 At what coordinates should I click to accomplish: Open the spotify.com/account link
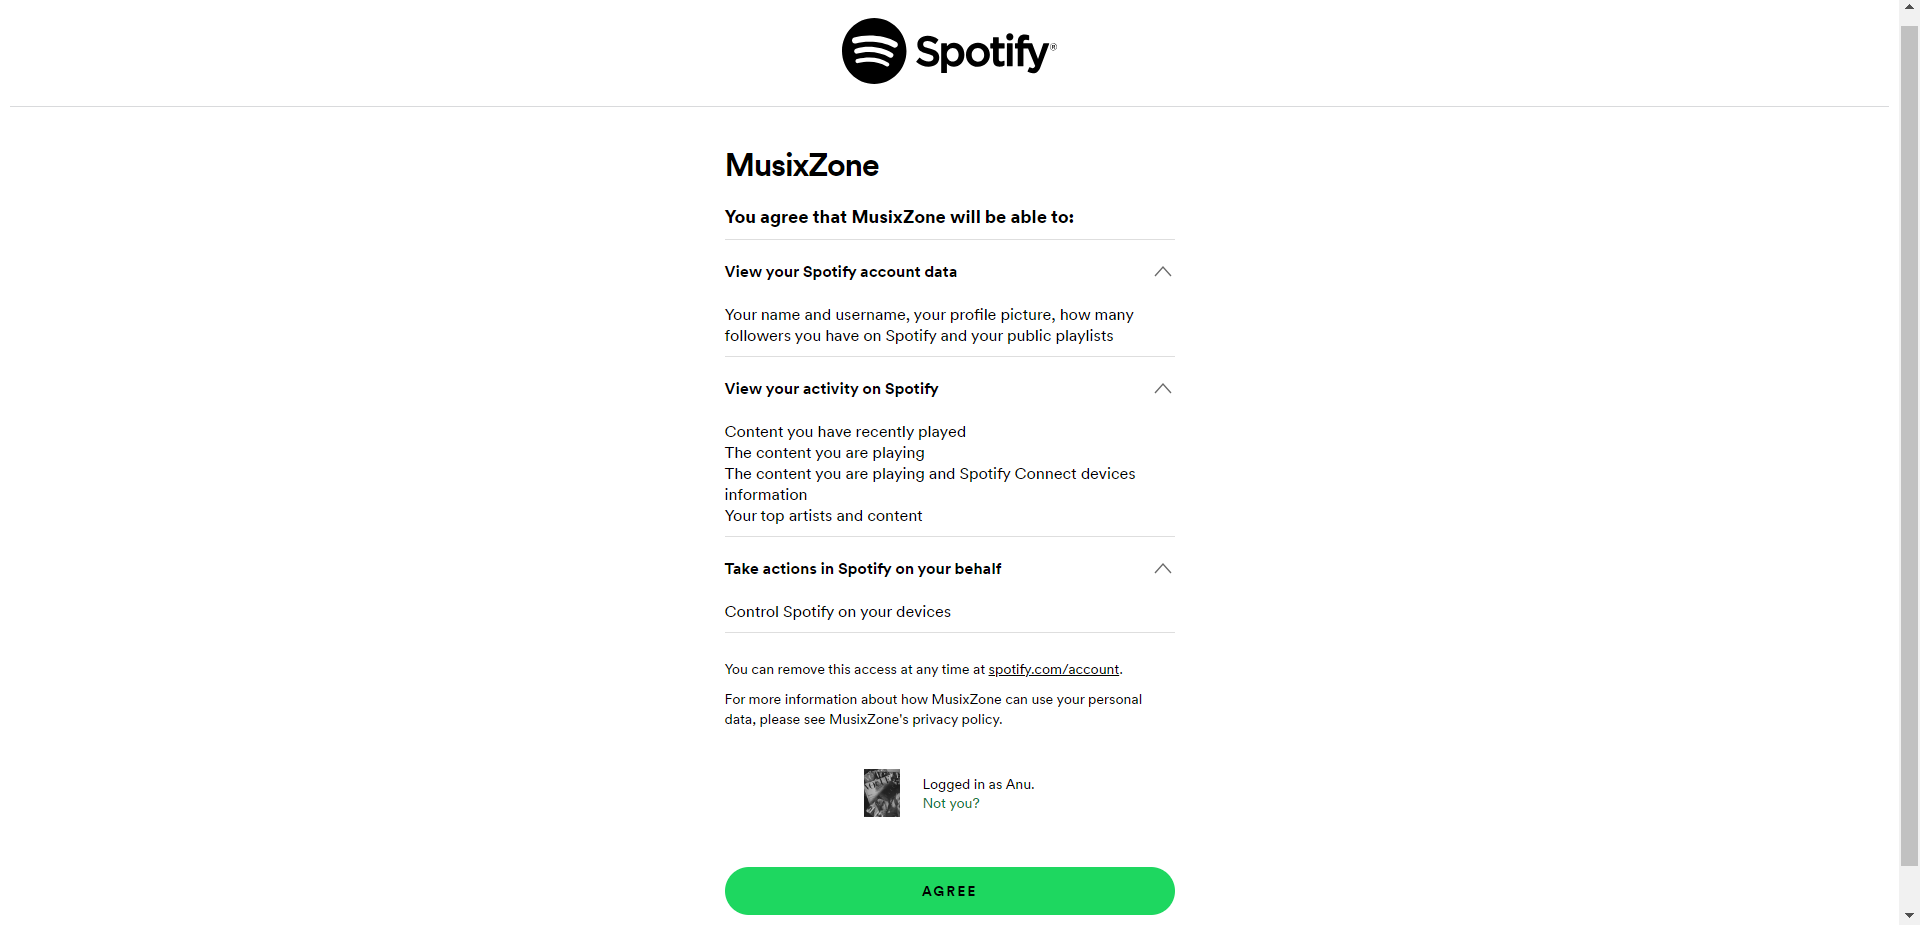(1053, 669)
